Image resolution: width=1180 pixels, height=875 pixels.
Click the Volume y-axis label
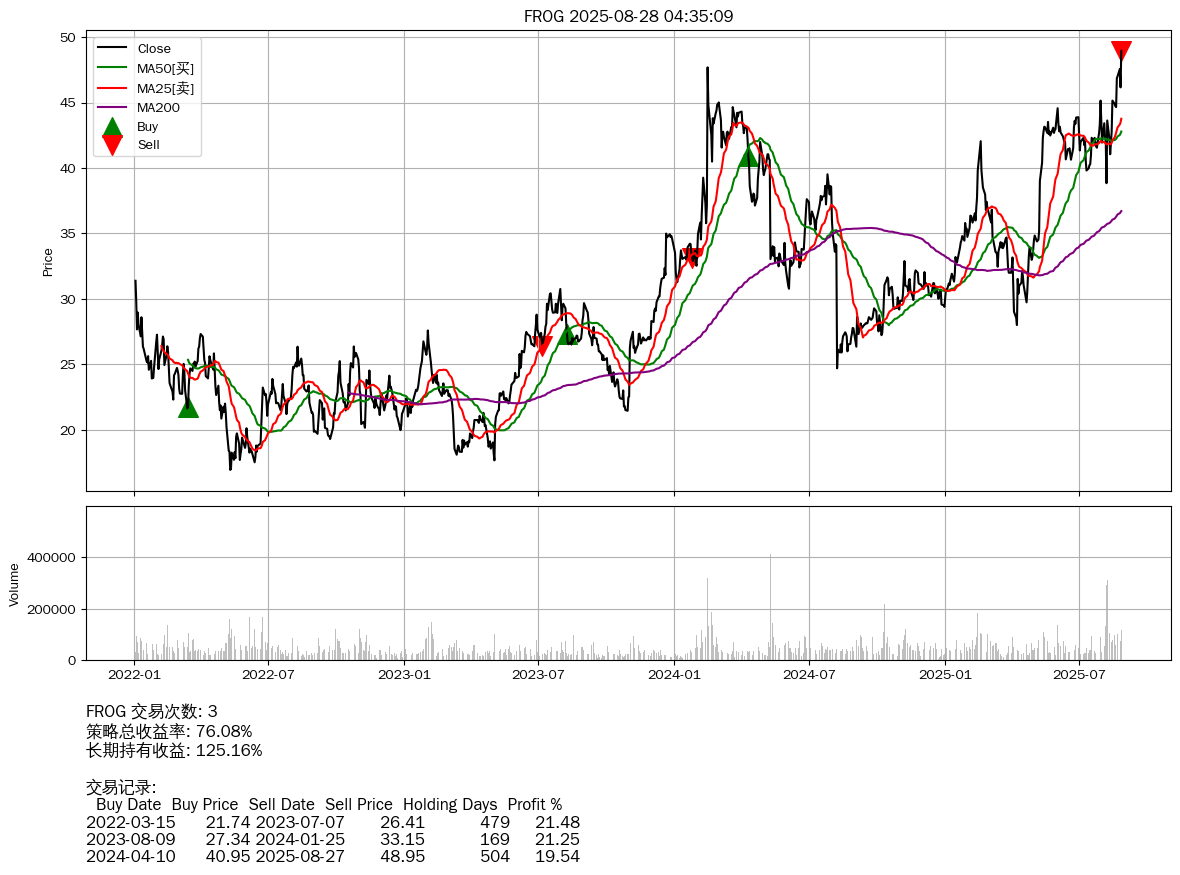pos(14,584)
